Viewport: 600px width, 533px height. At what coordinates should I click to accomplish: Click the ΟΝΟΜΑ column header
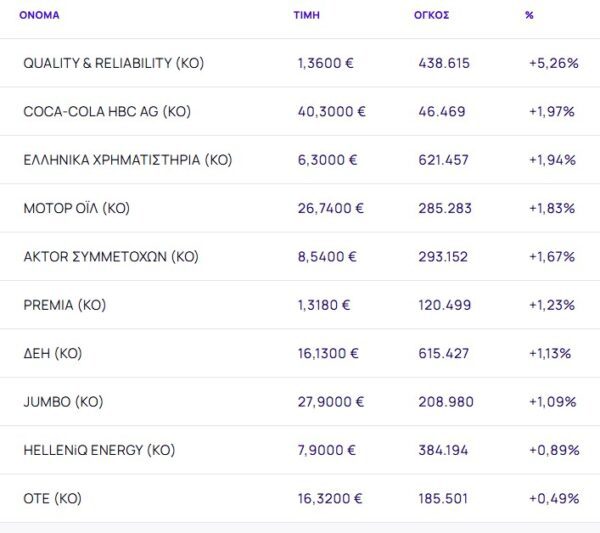click(39, 16)
